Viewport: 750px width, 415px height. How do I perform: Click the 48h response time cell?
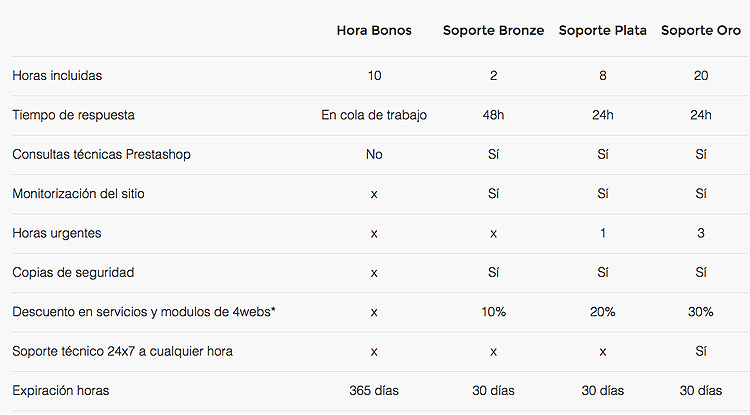click(x=493, y=115)
